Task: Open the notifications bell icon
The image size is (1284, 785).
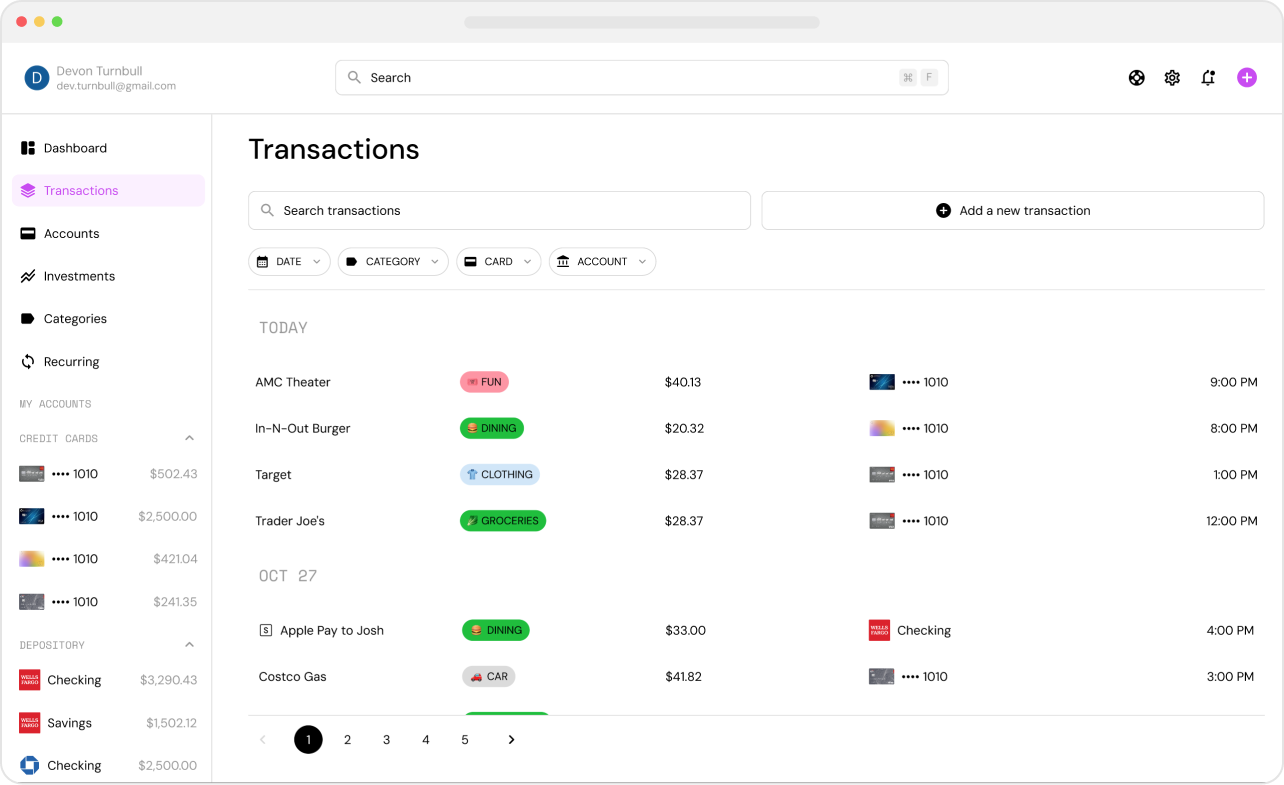Action: [x=1208, y=78]
